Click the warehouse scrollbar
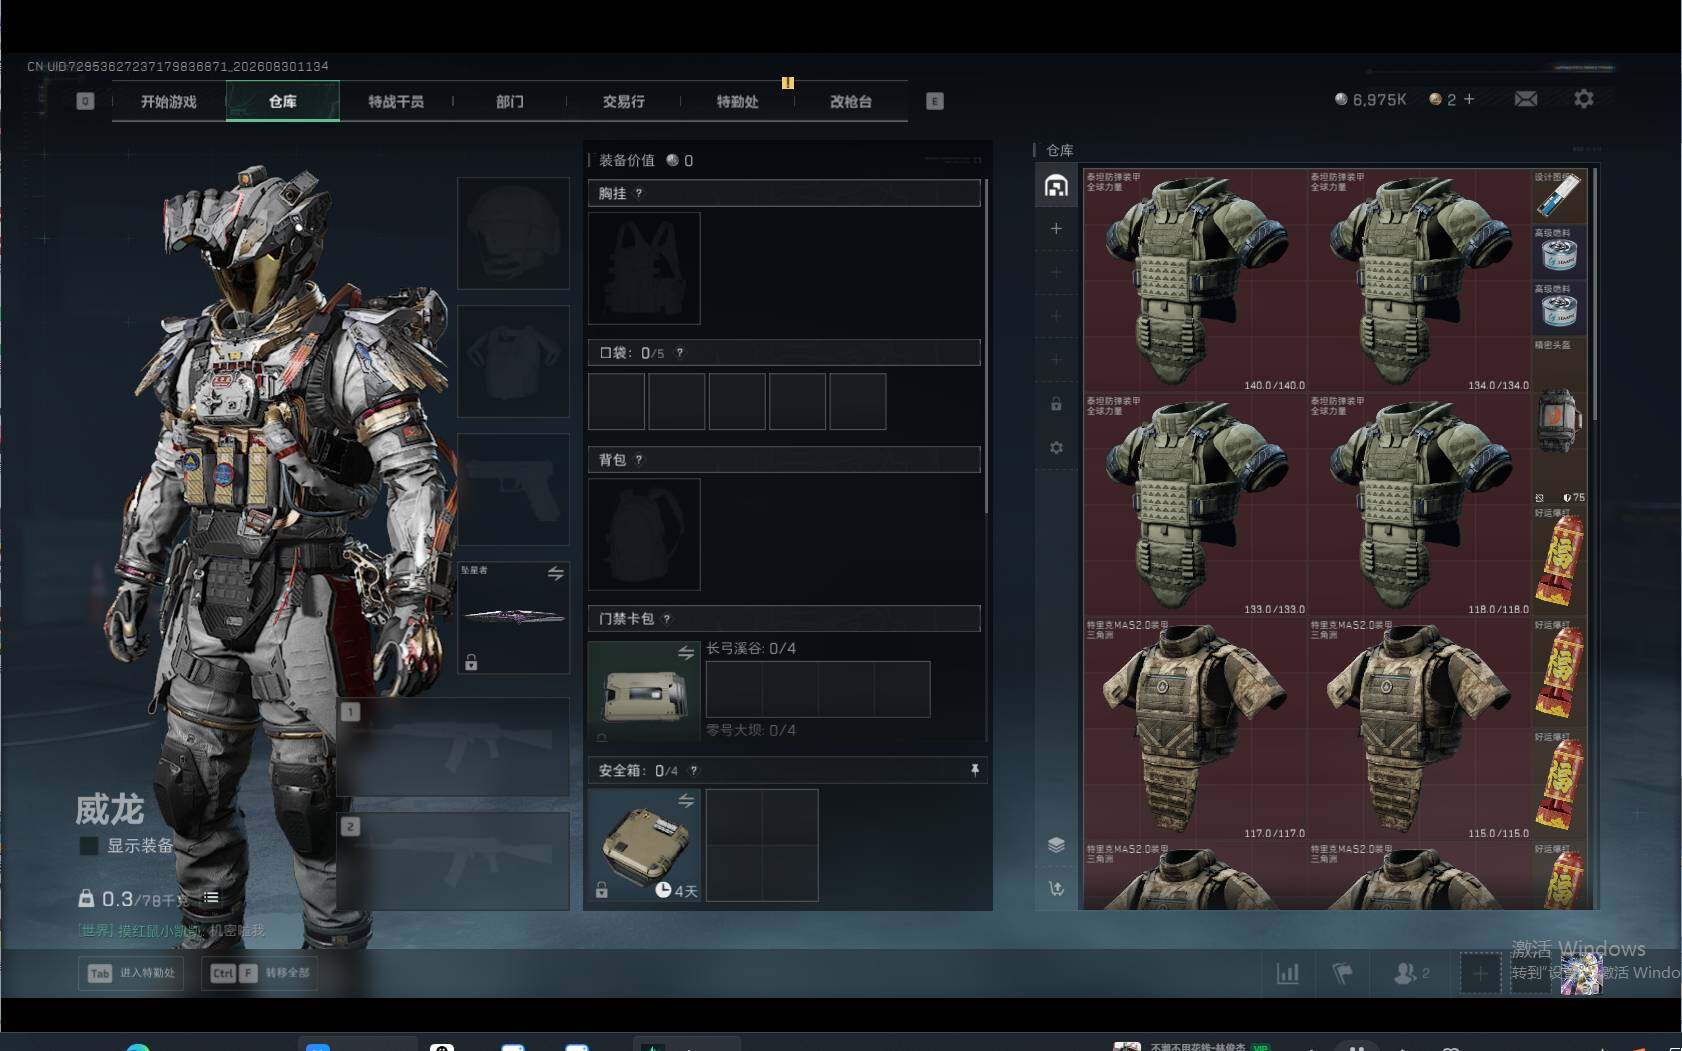This screenshot has width=1682, height=1051. point(1594,295)
